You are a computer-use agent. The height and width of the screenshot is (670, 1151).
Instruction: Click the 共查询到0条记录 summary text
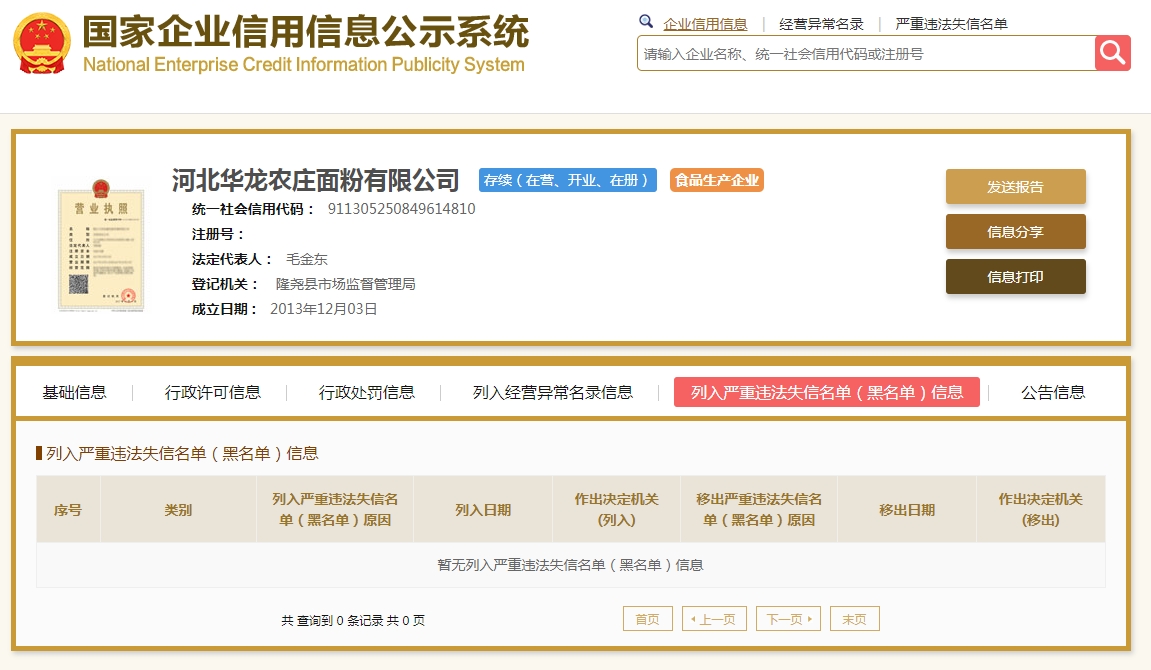pyautogui.click(x=353, y=621)
